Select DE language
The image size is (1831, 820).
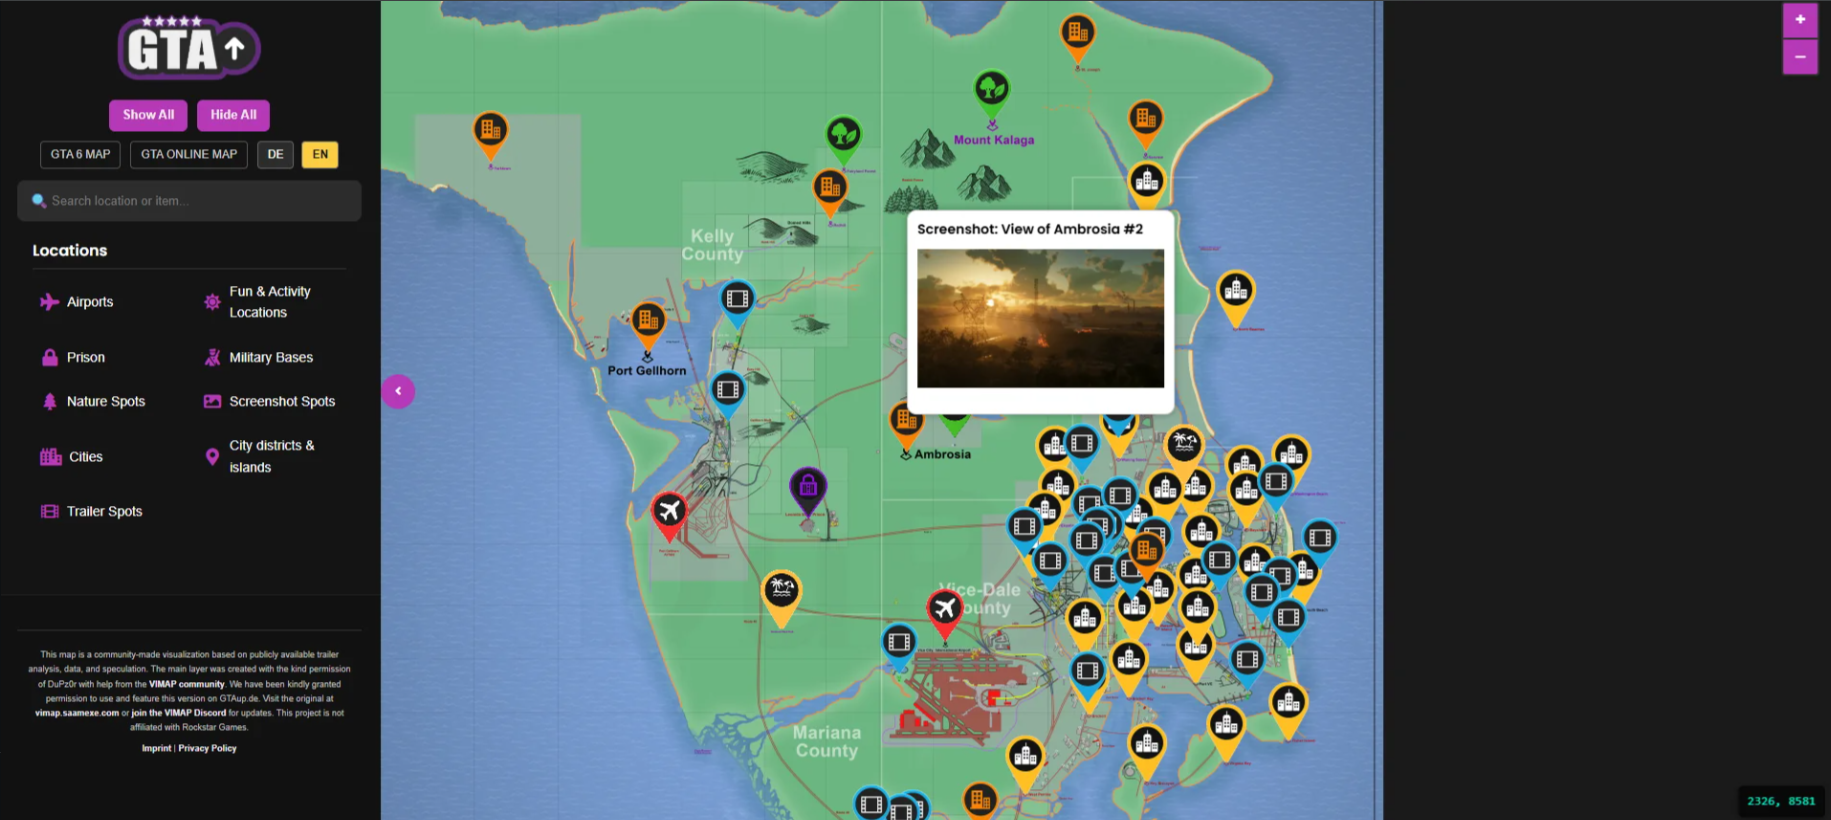coord(275,154)
